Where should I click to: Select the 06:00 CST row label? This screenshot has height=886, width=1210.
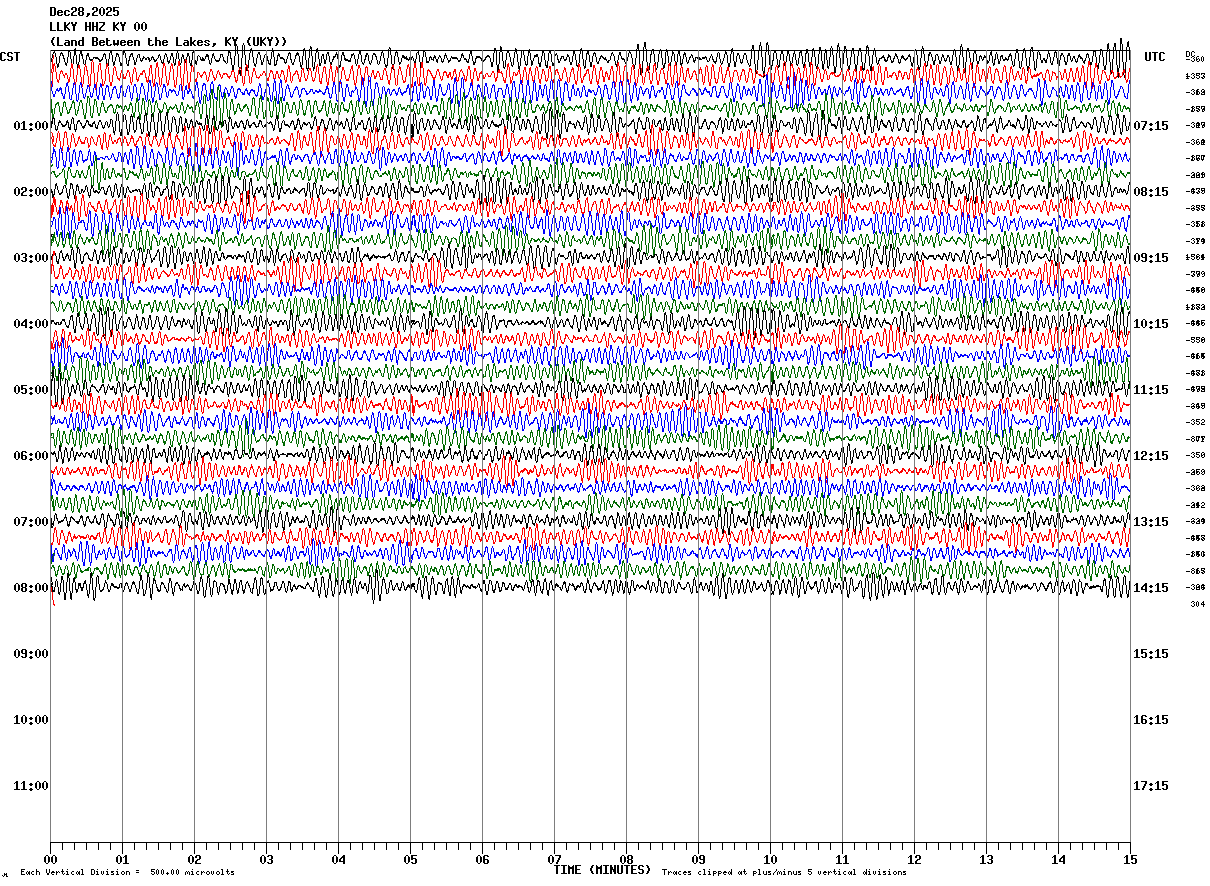[31, 456]
